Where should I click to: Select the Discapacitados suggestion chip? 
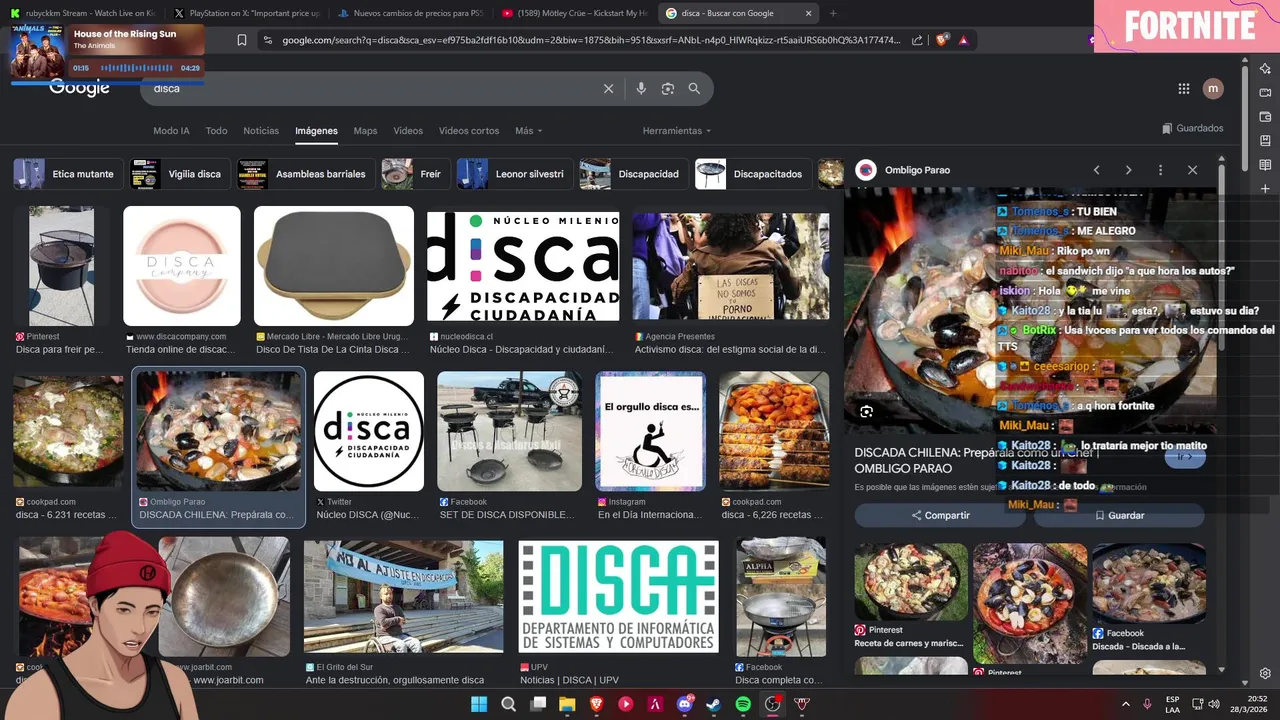pos(752,174)
